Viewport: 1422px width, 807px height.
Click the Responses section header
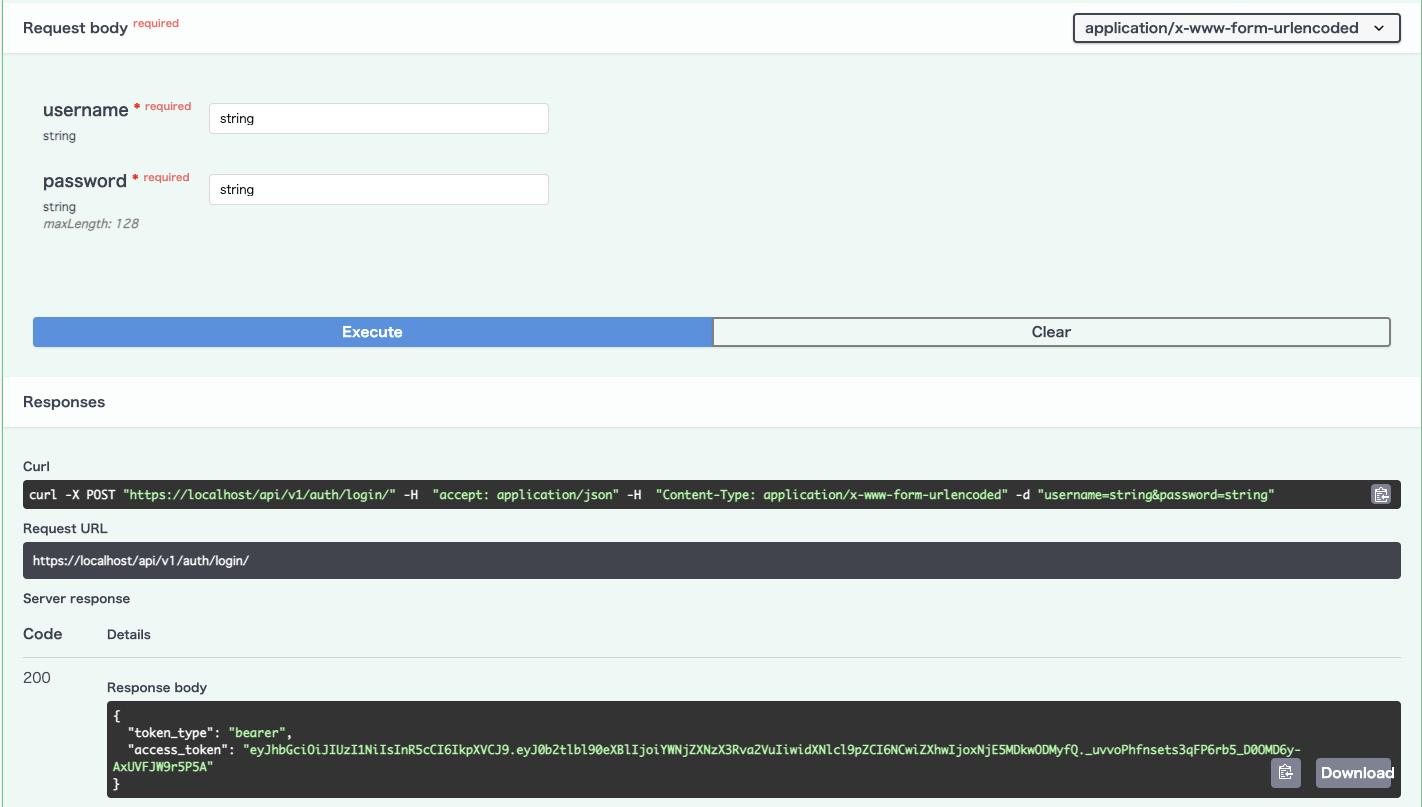(x=63, y=401)
